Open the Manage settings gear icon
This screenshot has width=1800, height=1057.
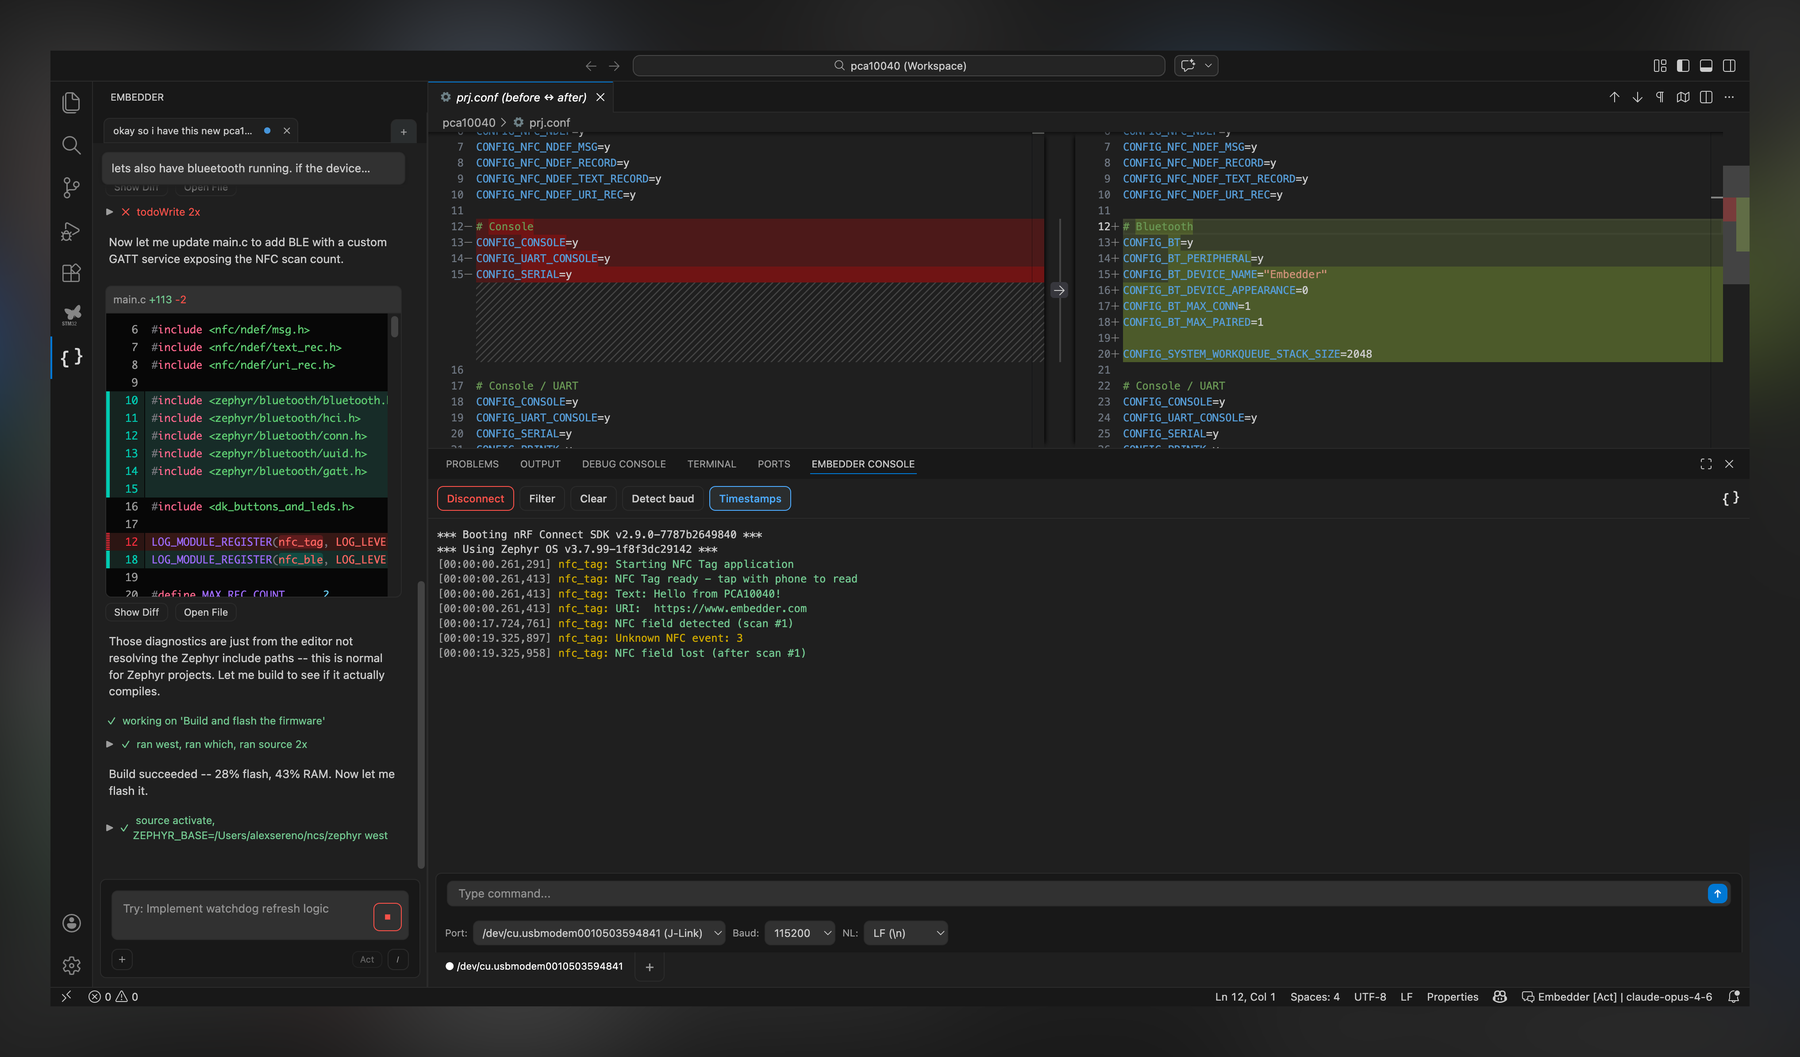[71, 966]
